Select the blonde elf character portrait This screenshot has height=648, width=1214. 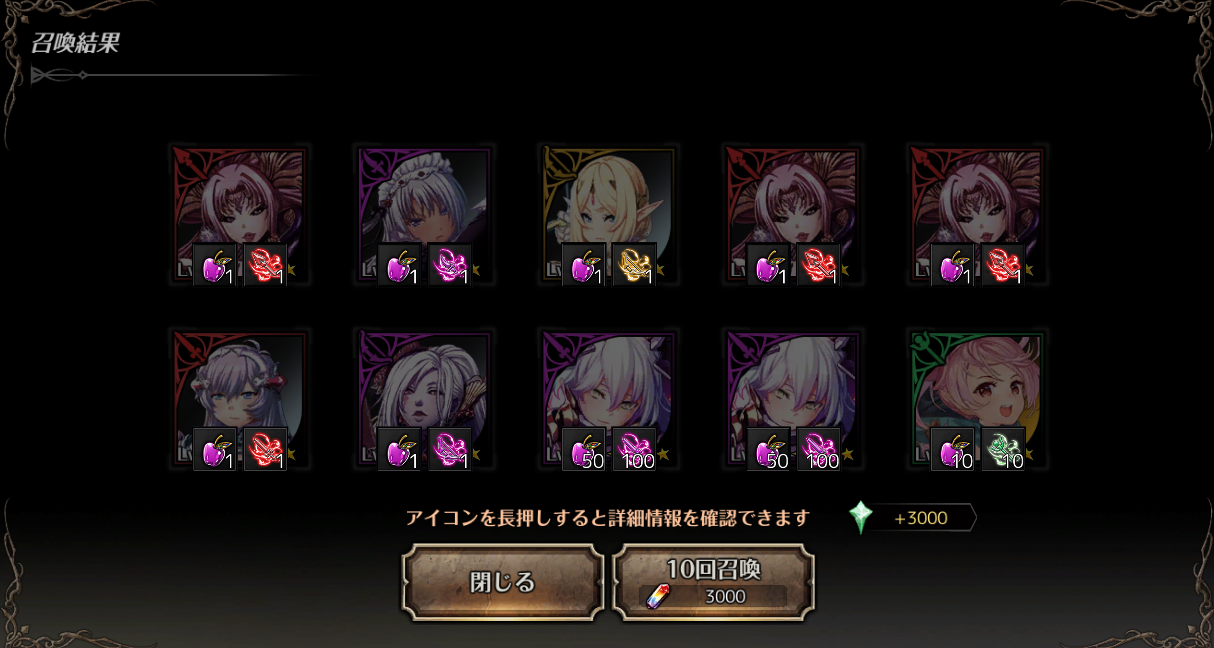click(x=608, y=214)
